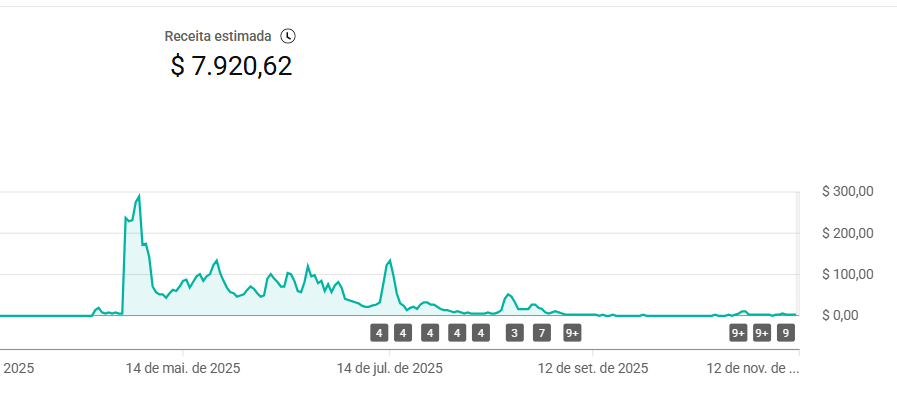The height and width of the screenshot is (401, 897).
Task: Click the Receita estimada metric label
Action: tap(218, 36)
